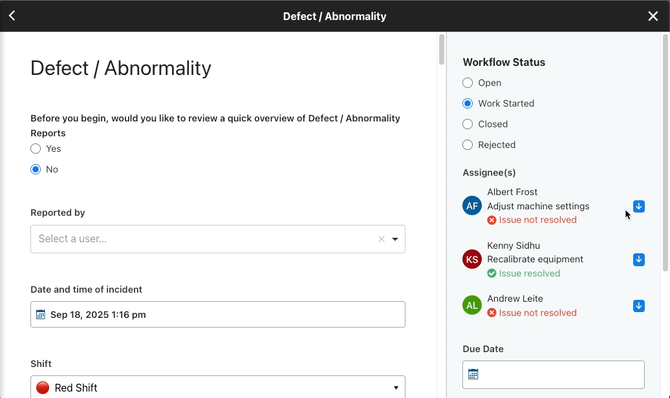The width and height of the screenshot is (670, 398).
Task: Click 'Recalibrate equipment' text
Action: [535, 259]
